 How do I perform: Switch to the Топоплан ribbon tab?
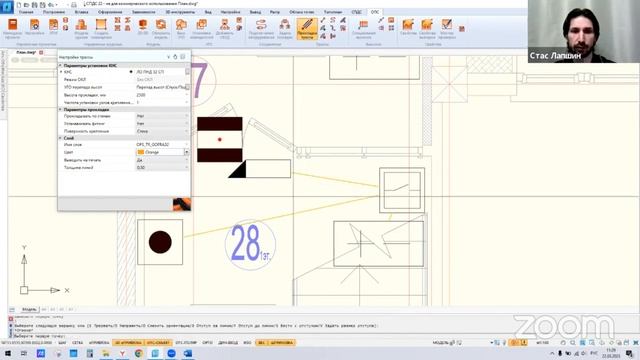tap(333, 12)
